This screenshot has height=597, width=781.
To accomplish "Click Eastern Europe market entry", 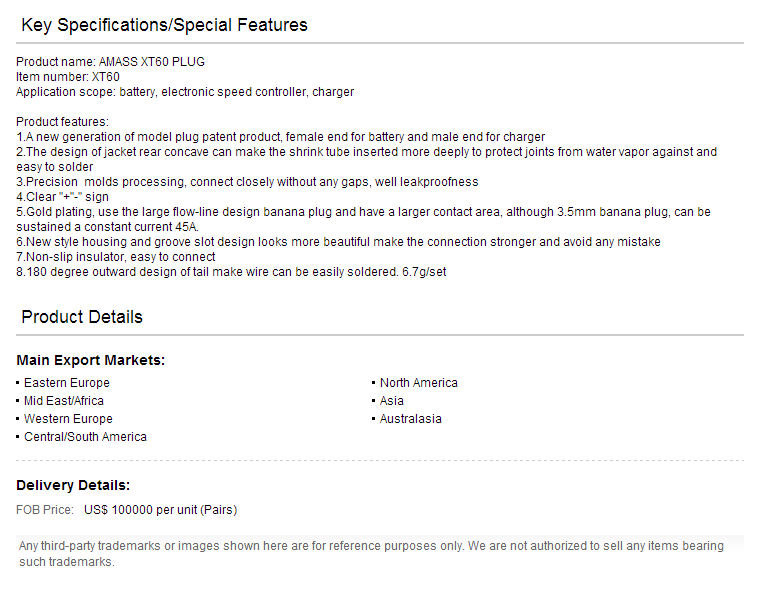I will click(x=67, y=382).
